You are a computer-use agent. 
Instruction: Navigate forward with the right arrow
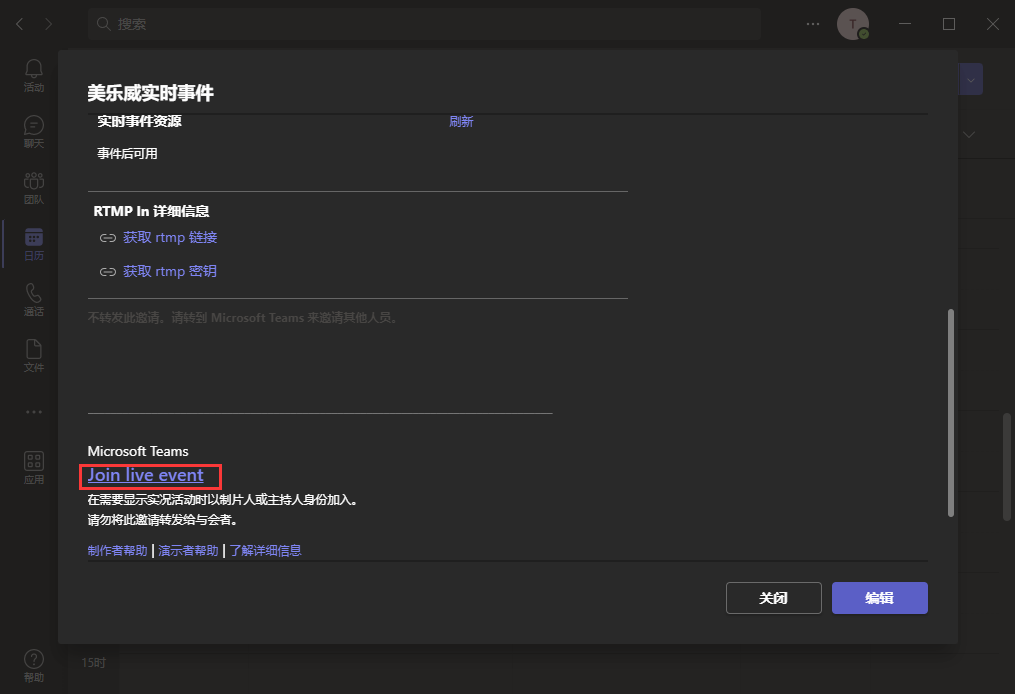[x=49, y=24]
